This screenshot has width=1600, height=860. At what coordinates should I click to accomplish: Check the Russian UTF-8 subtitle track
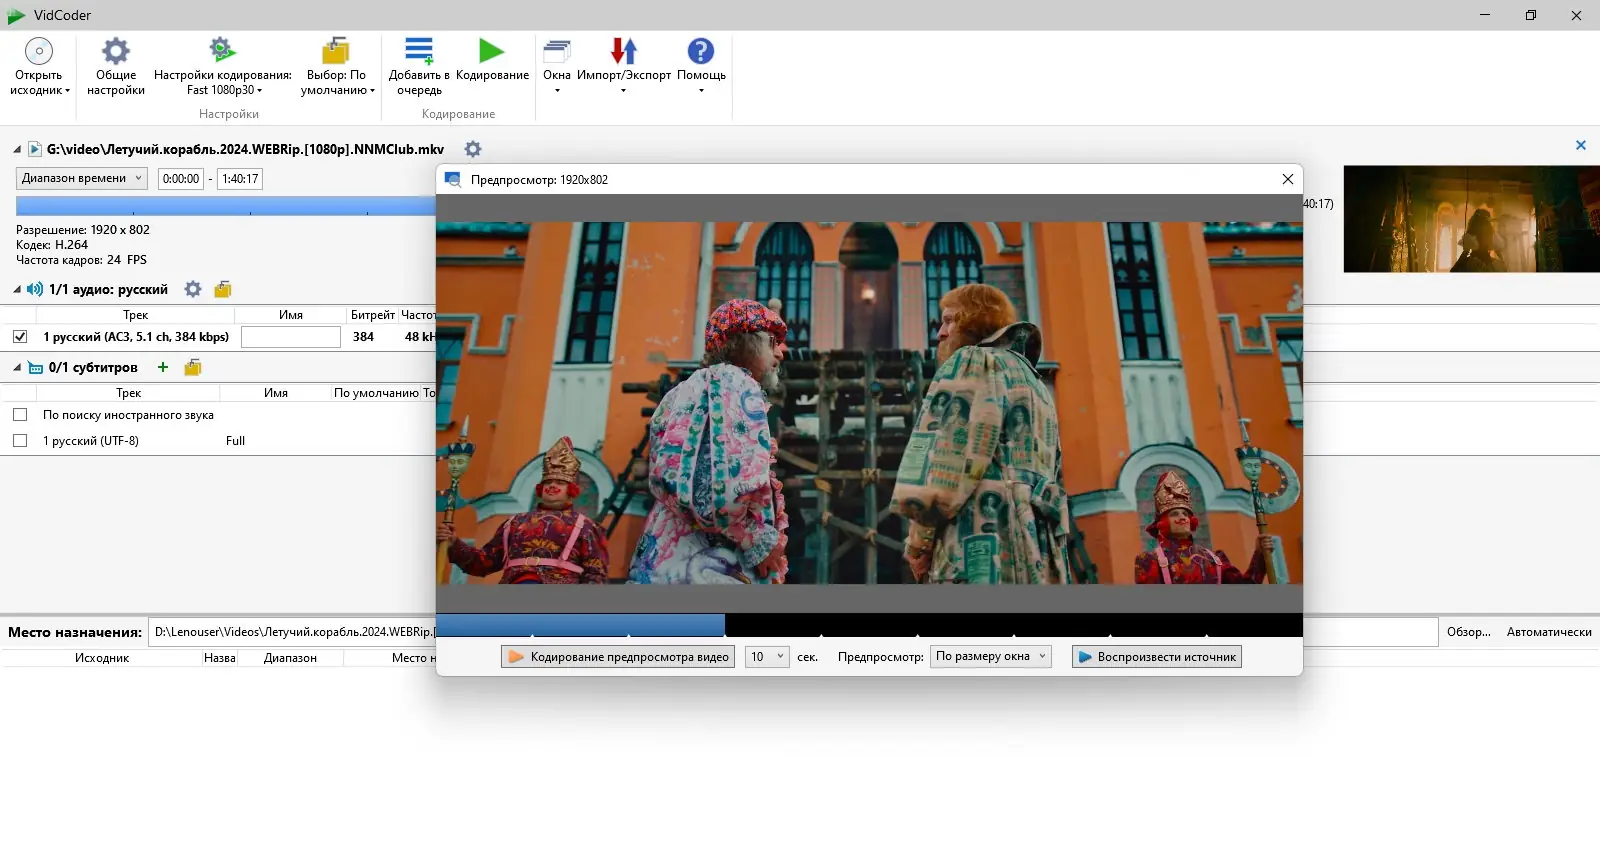coord(20,441)
